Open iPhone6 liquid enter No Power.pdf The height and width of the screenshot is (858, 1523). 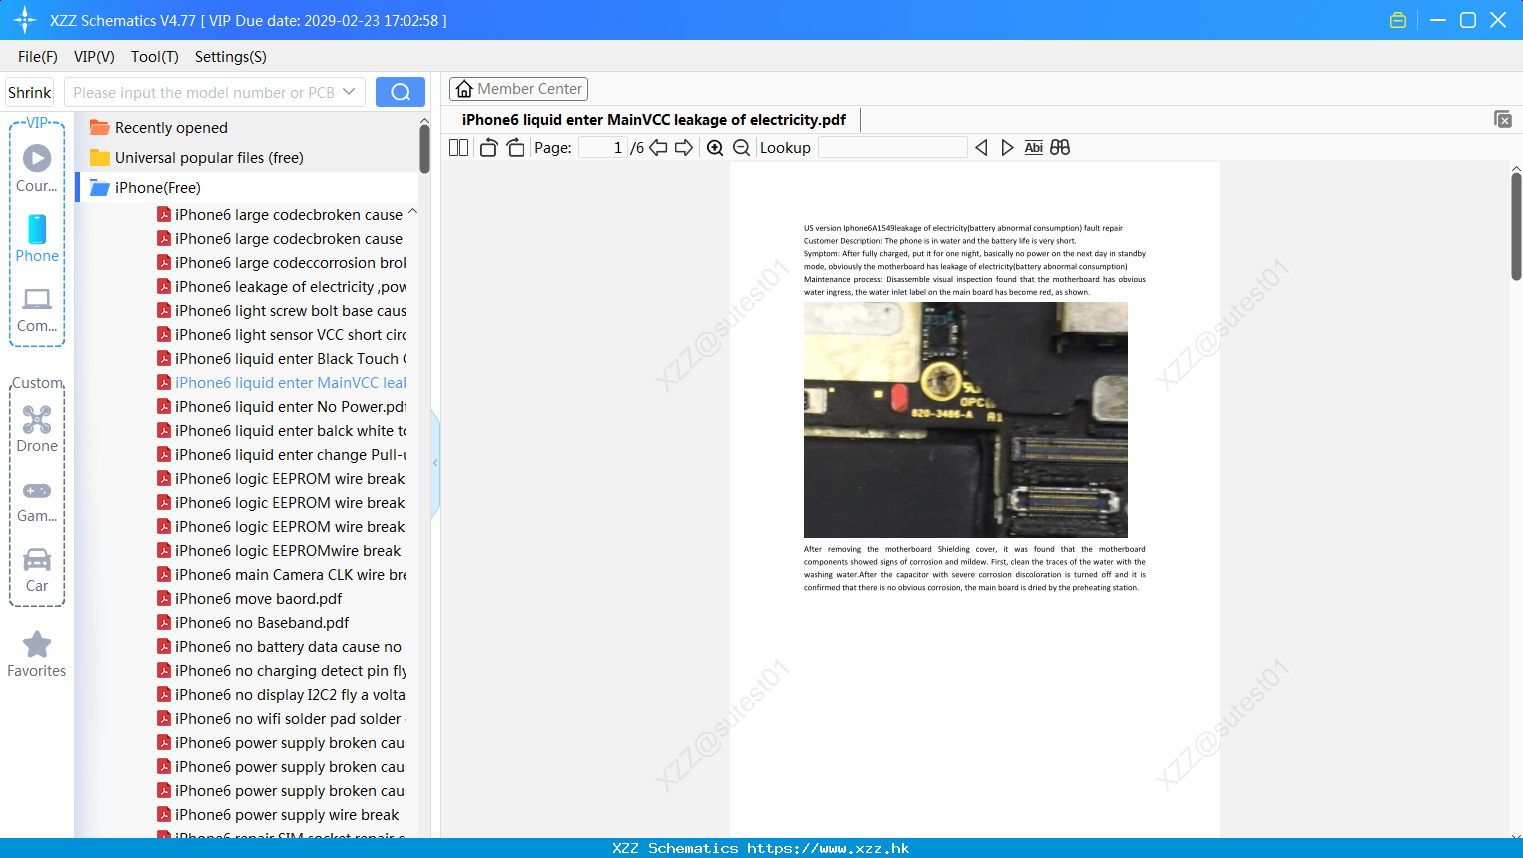point(282,406)
